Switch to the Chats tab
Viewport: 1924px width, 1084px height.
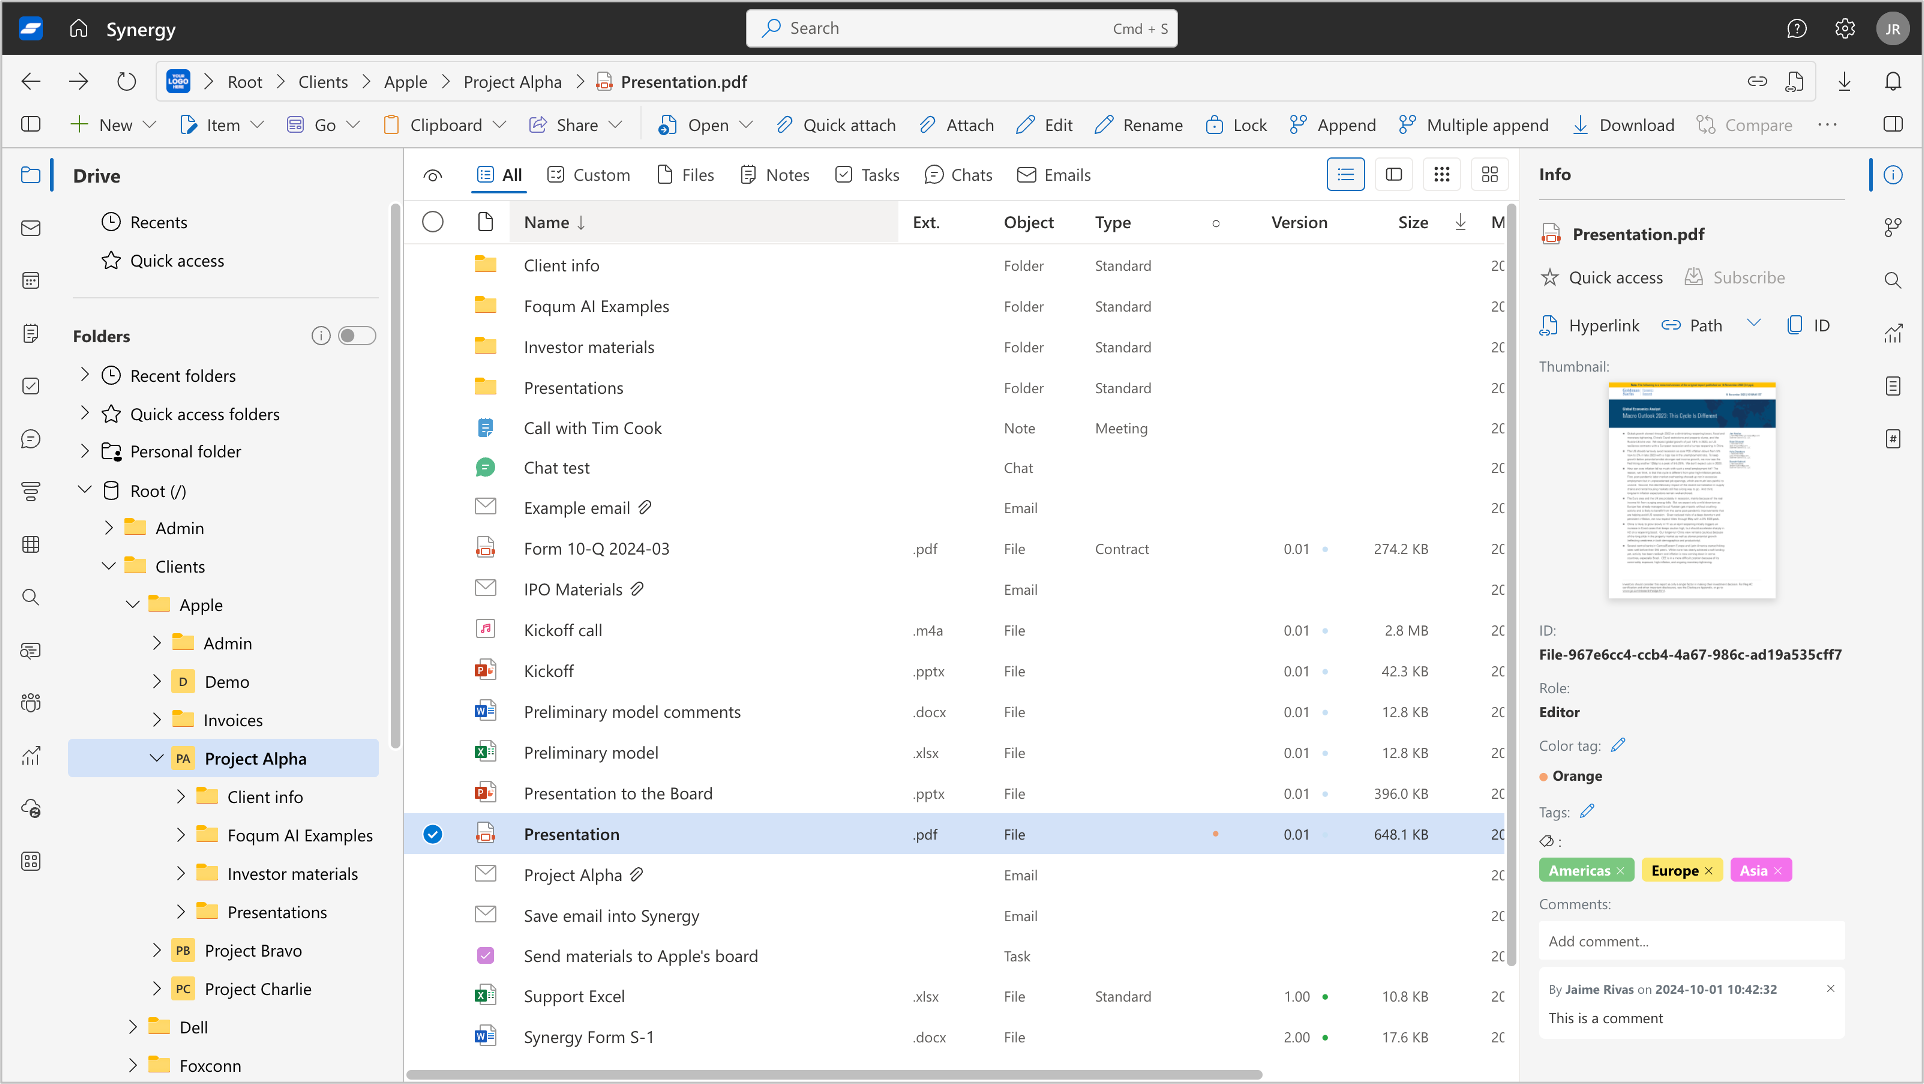click(959, 175)
